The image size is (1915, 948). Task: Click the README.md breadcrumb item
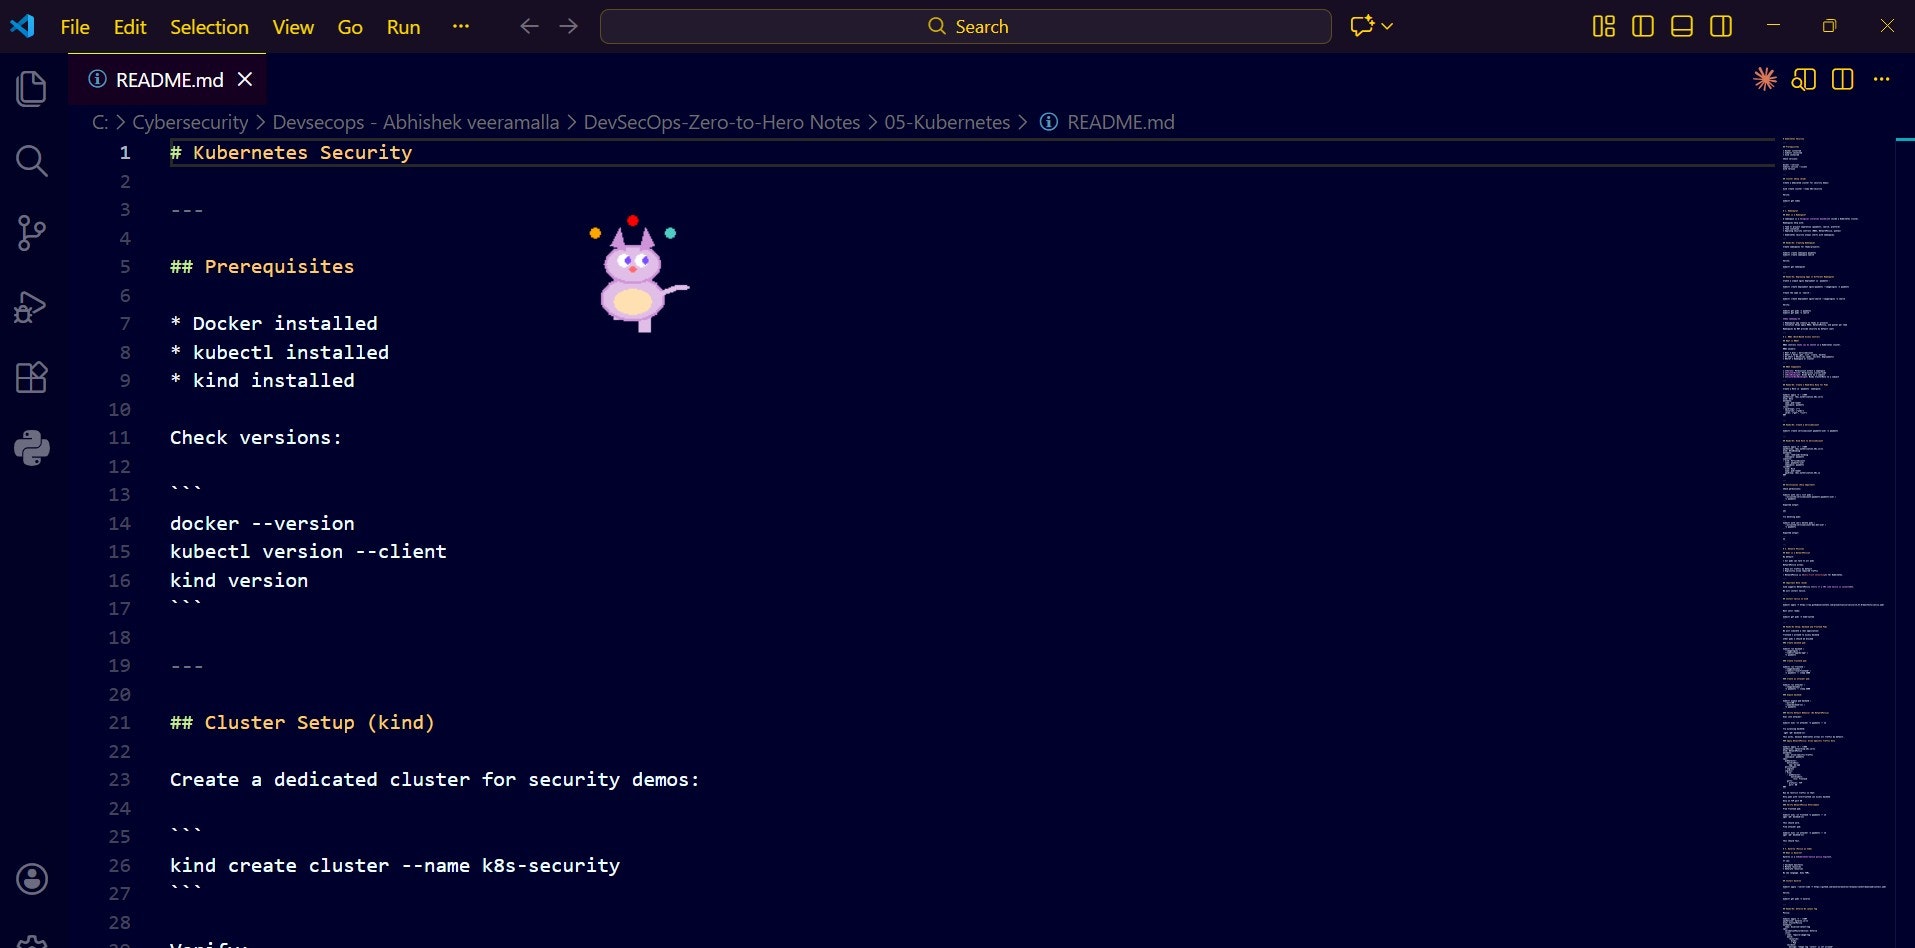[x=1107, y=122]
